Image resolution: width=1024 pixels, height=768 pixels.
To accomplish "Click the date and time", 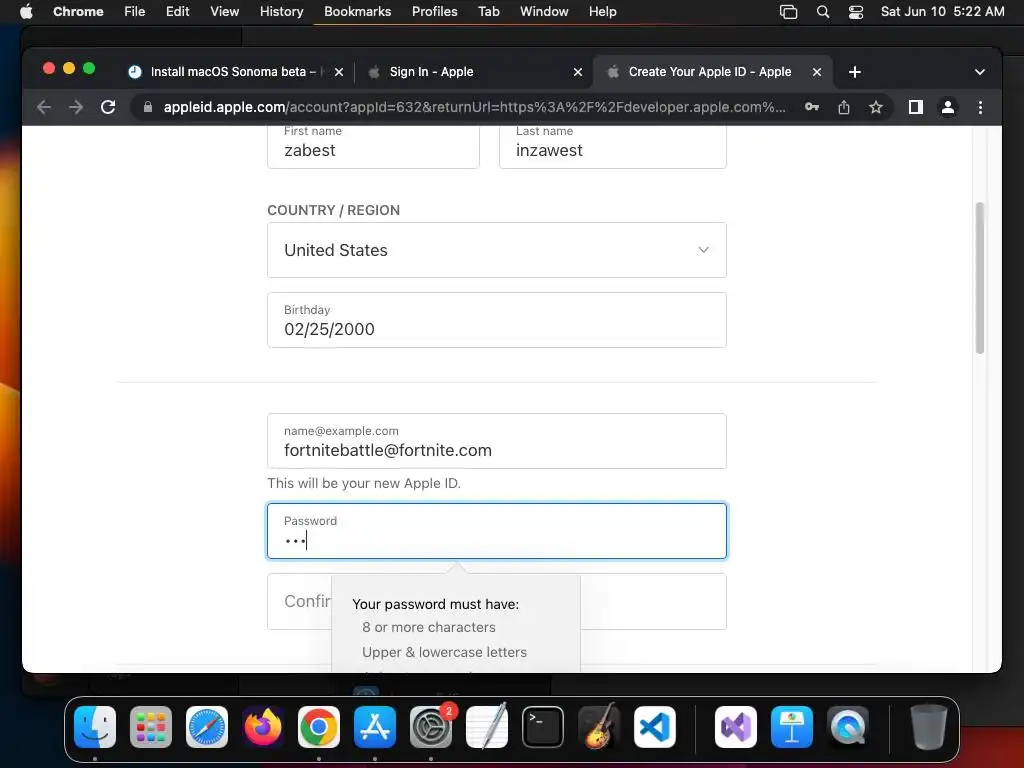I will pyautogui.click(x=942, y=11).
